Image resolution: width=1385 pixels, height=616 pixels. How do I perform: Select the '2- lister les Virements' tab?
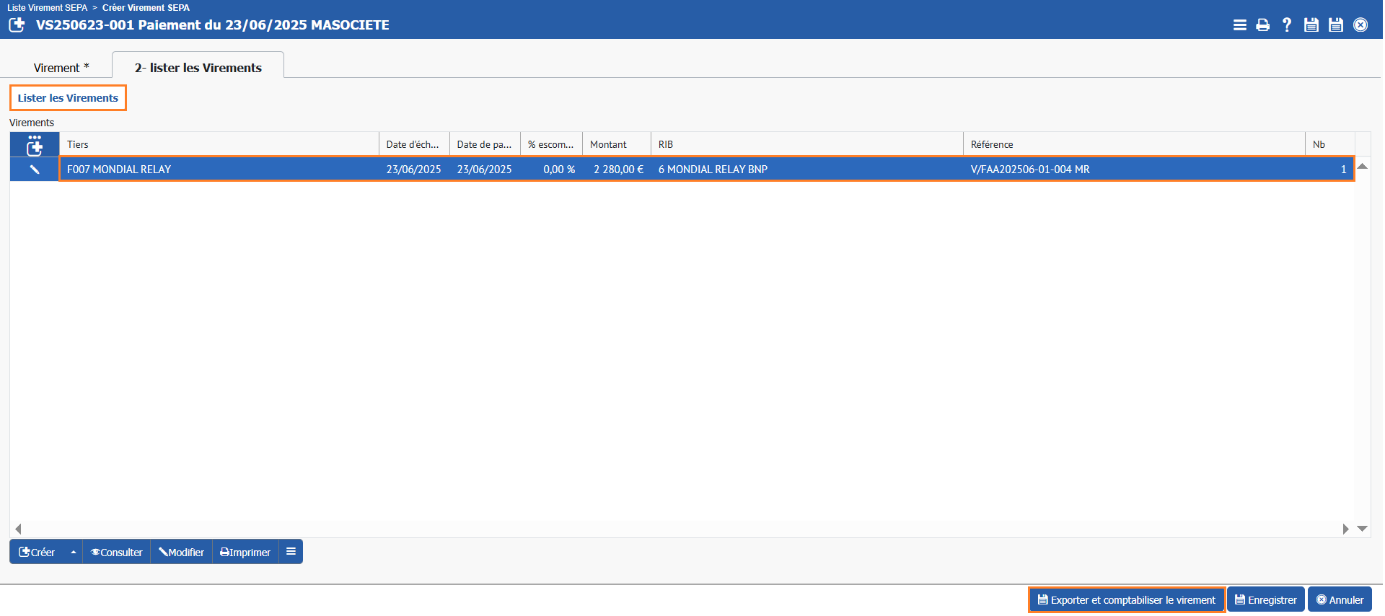point(198,67)
